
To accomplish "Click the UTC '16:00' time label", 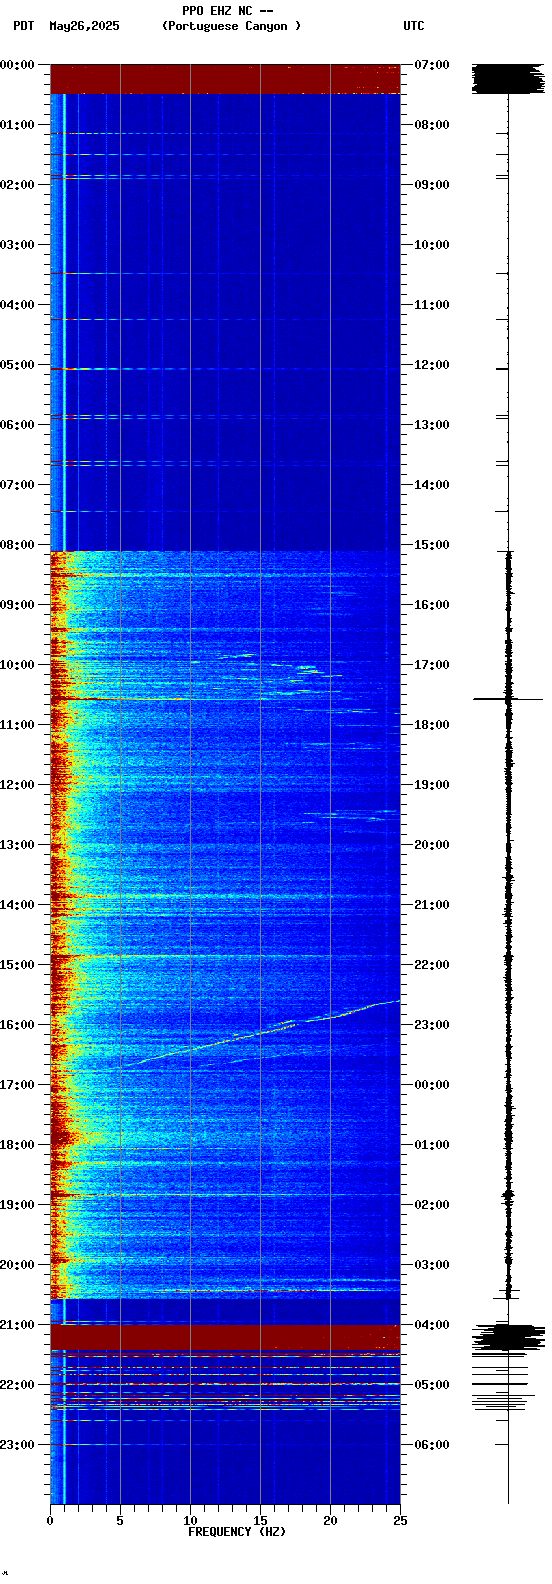I will [432, 605].
